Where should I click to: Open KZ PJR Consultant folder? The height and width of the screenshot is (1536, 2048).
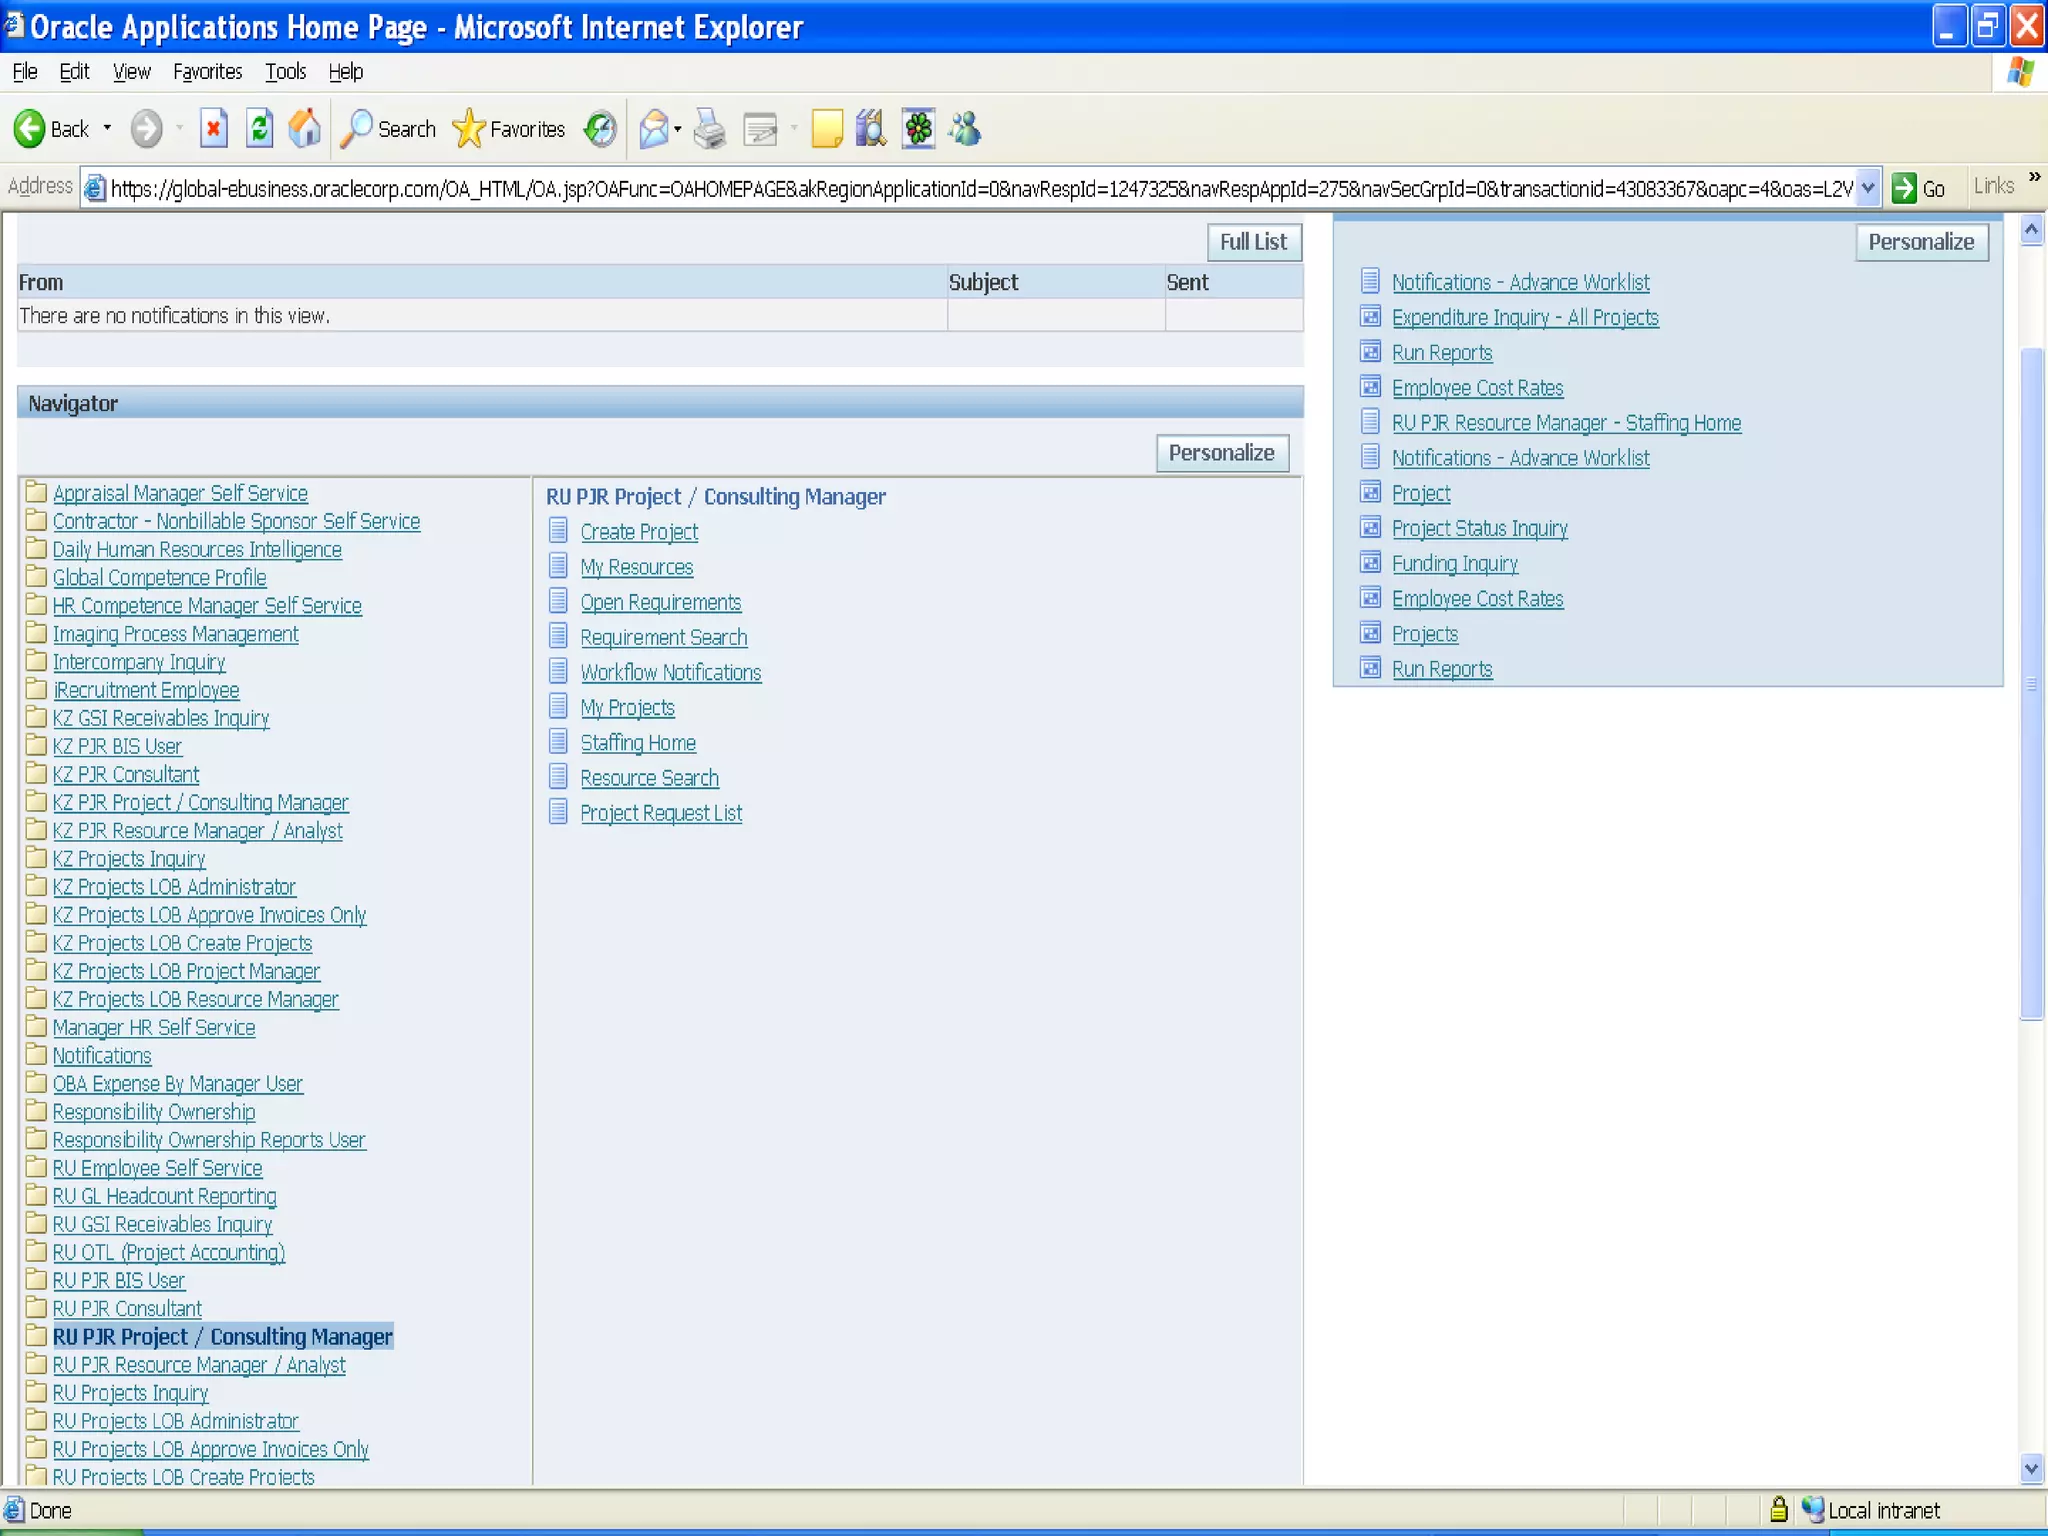pos(126,775)
